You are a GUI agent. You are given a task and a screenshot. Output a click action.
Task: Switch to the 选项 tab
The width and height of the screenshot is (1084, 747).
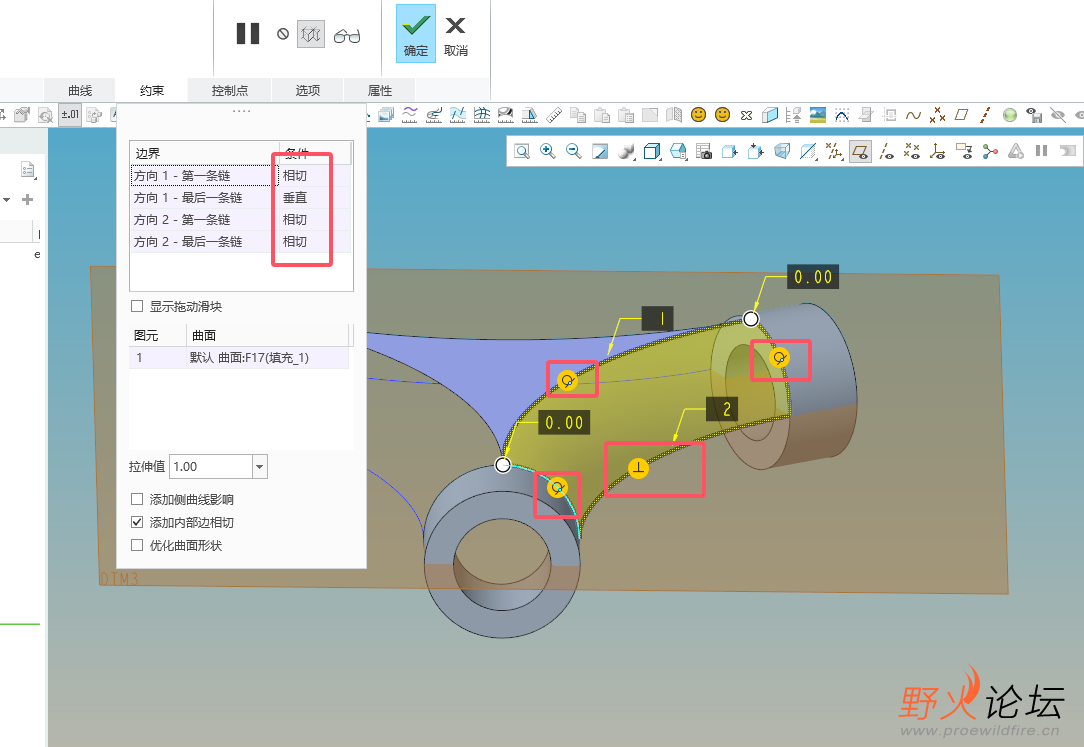click(308, 91)
